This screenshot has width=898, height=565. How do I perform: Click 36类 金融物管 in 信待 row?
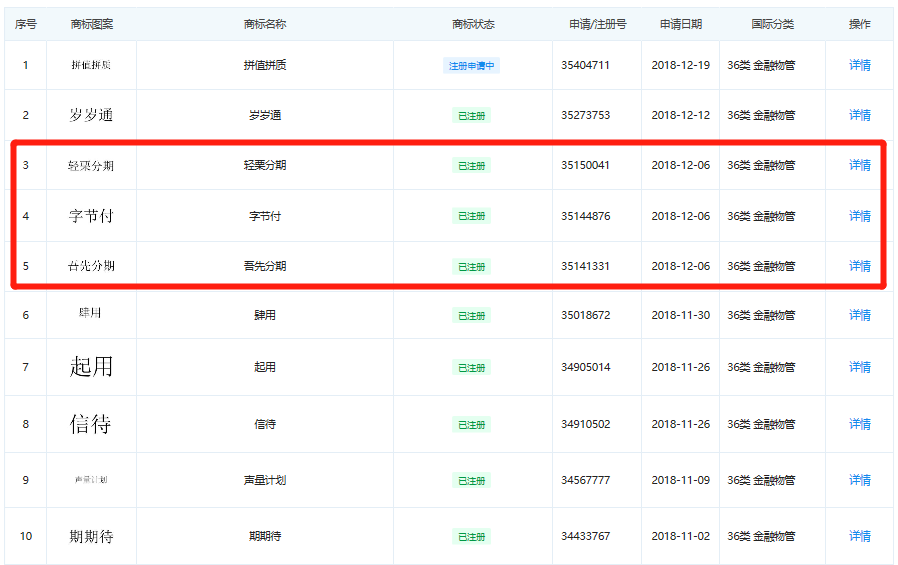tap(761, 424)
